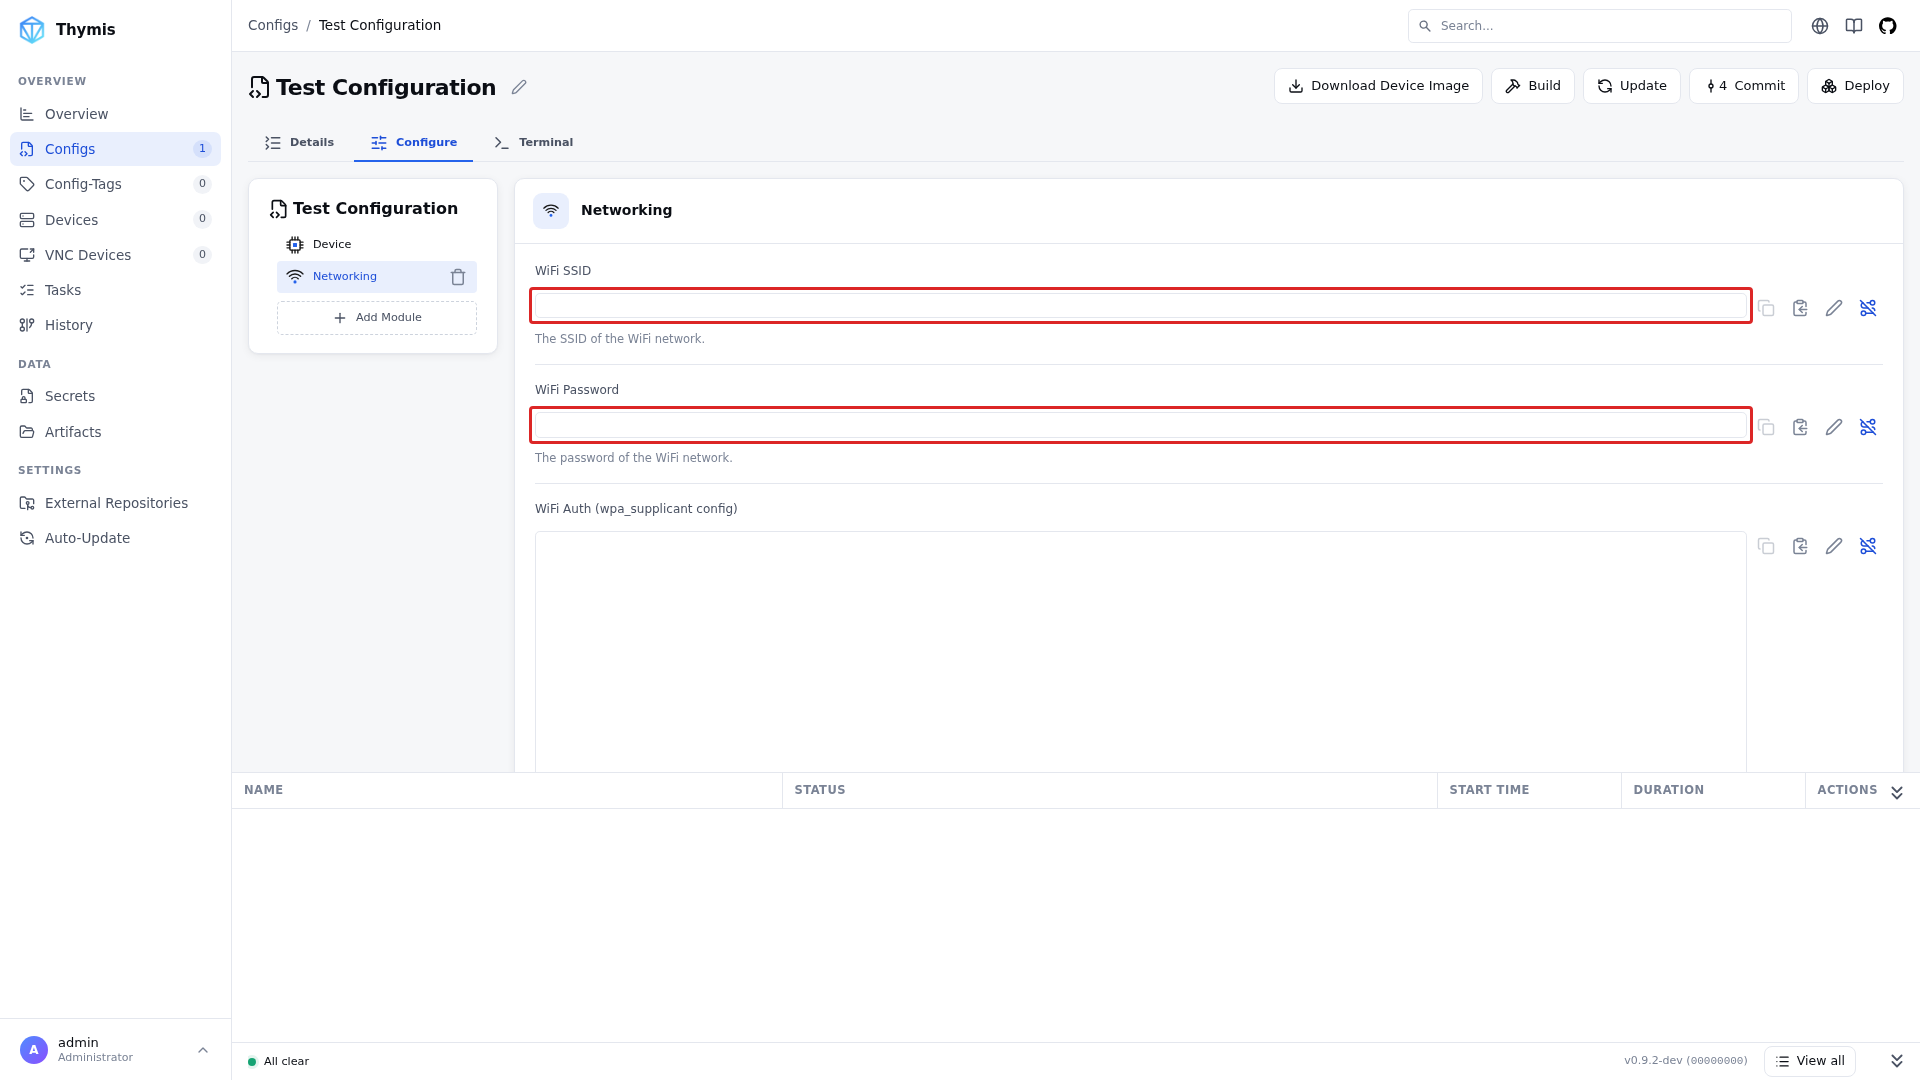Click the Download Device Image button
Image resolution: width=1920 pixels, height=1080 pixels.
pos(1378,86)
